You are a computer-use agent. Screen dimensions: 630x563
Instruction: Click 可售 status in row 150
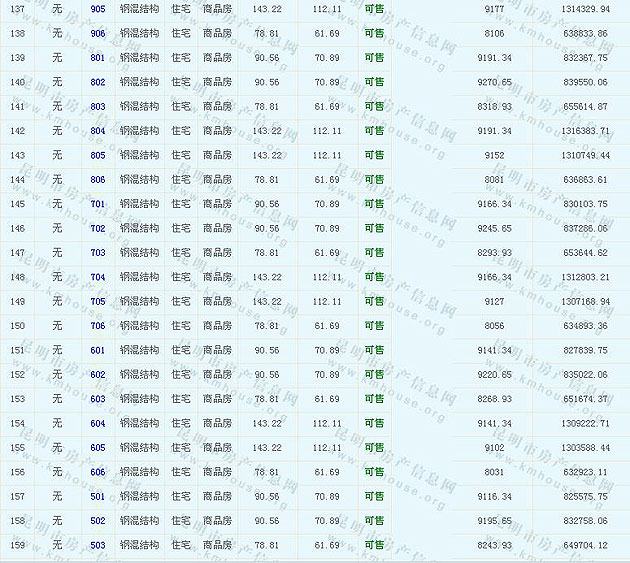click(x=374, y=326)
